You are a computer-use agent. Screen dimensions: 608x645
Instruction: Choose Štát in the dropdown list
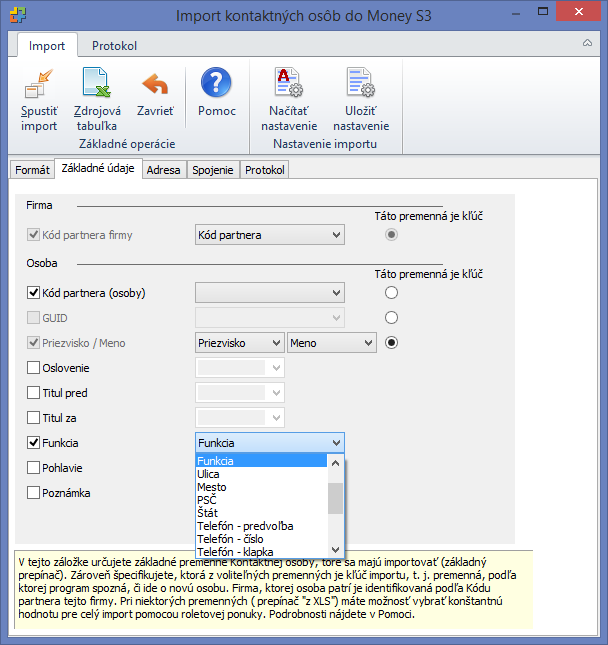pyautogui.click(x=262, y=513)
